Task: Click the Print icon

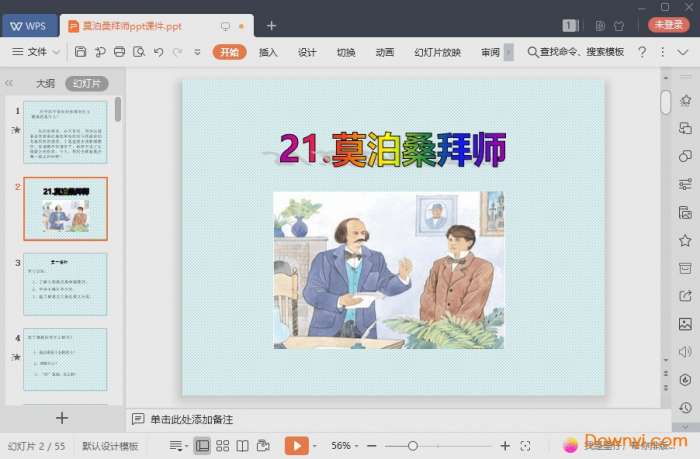Action: tap(120, 52)
